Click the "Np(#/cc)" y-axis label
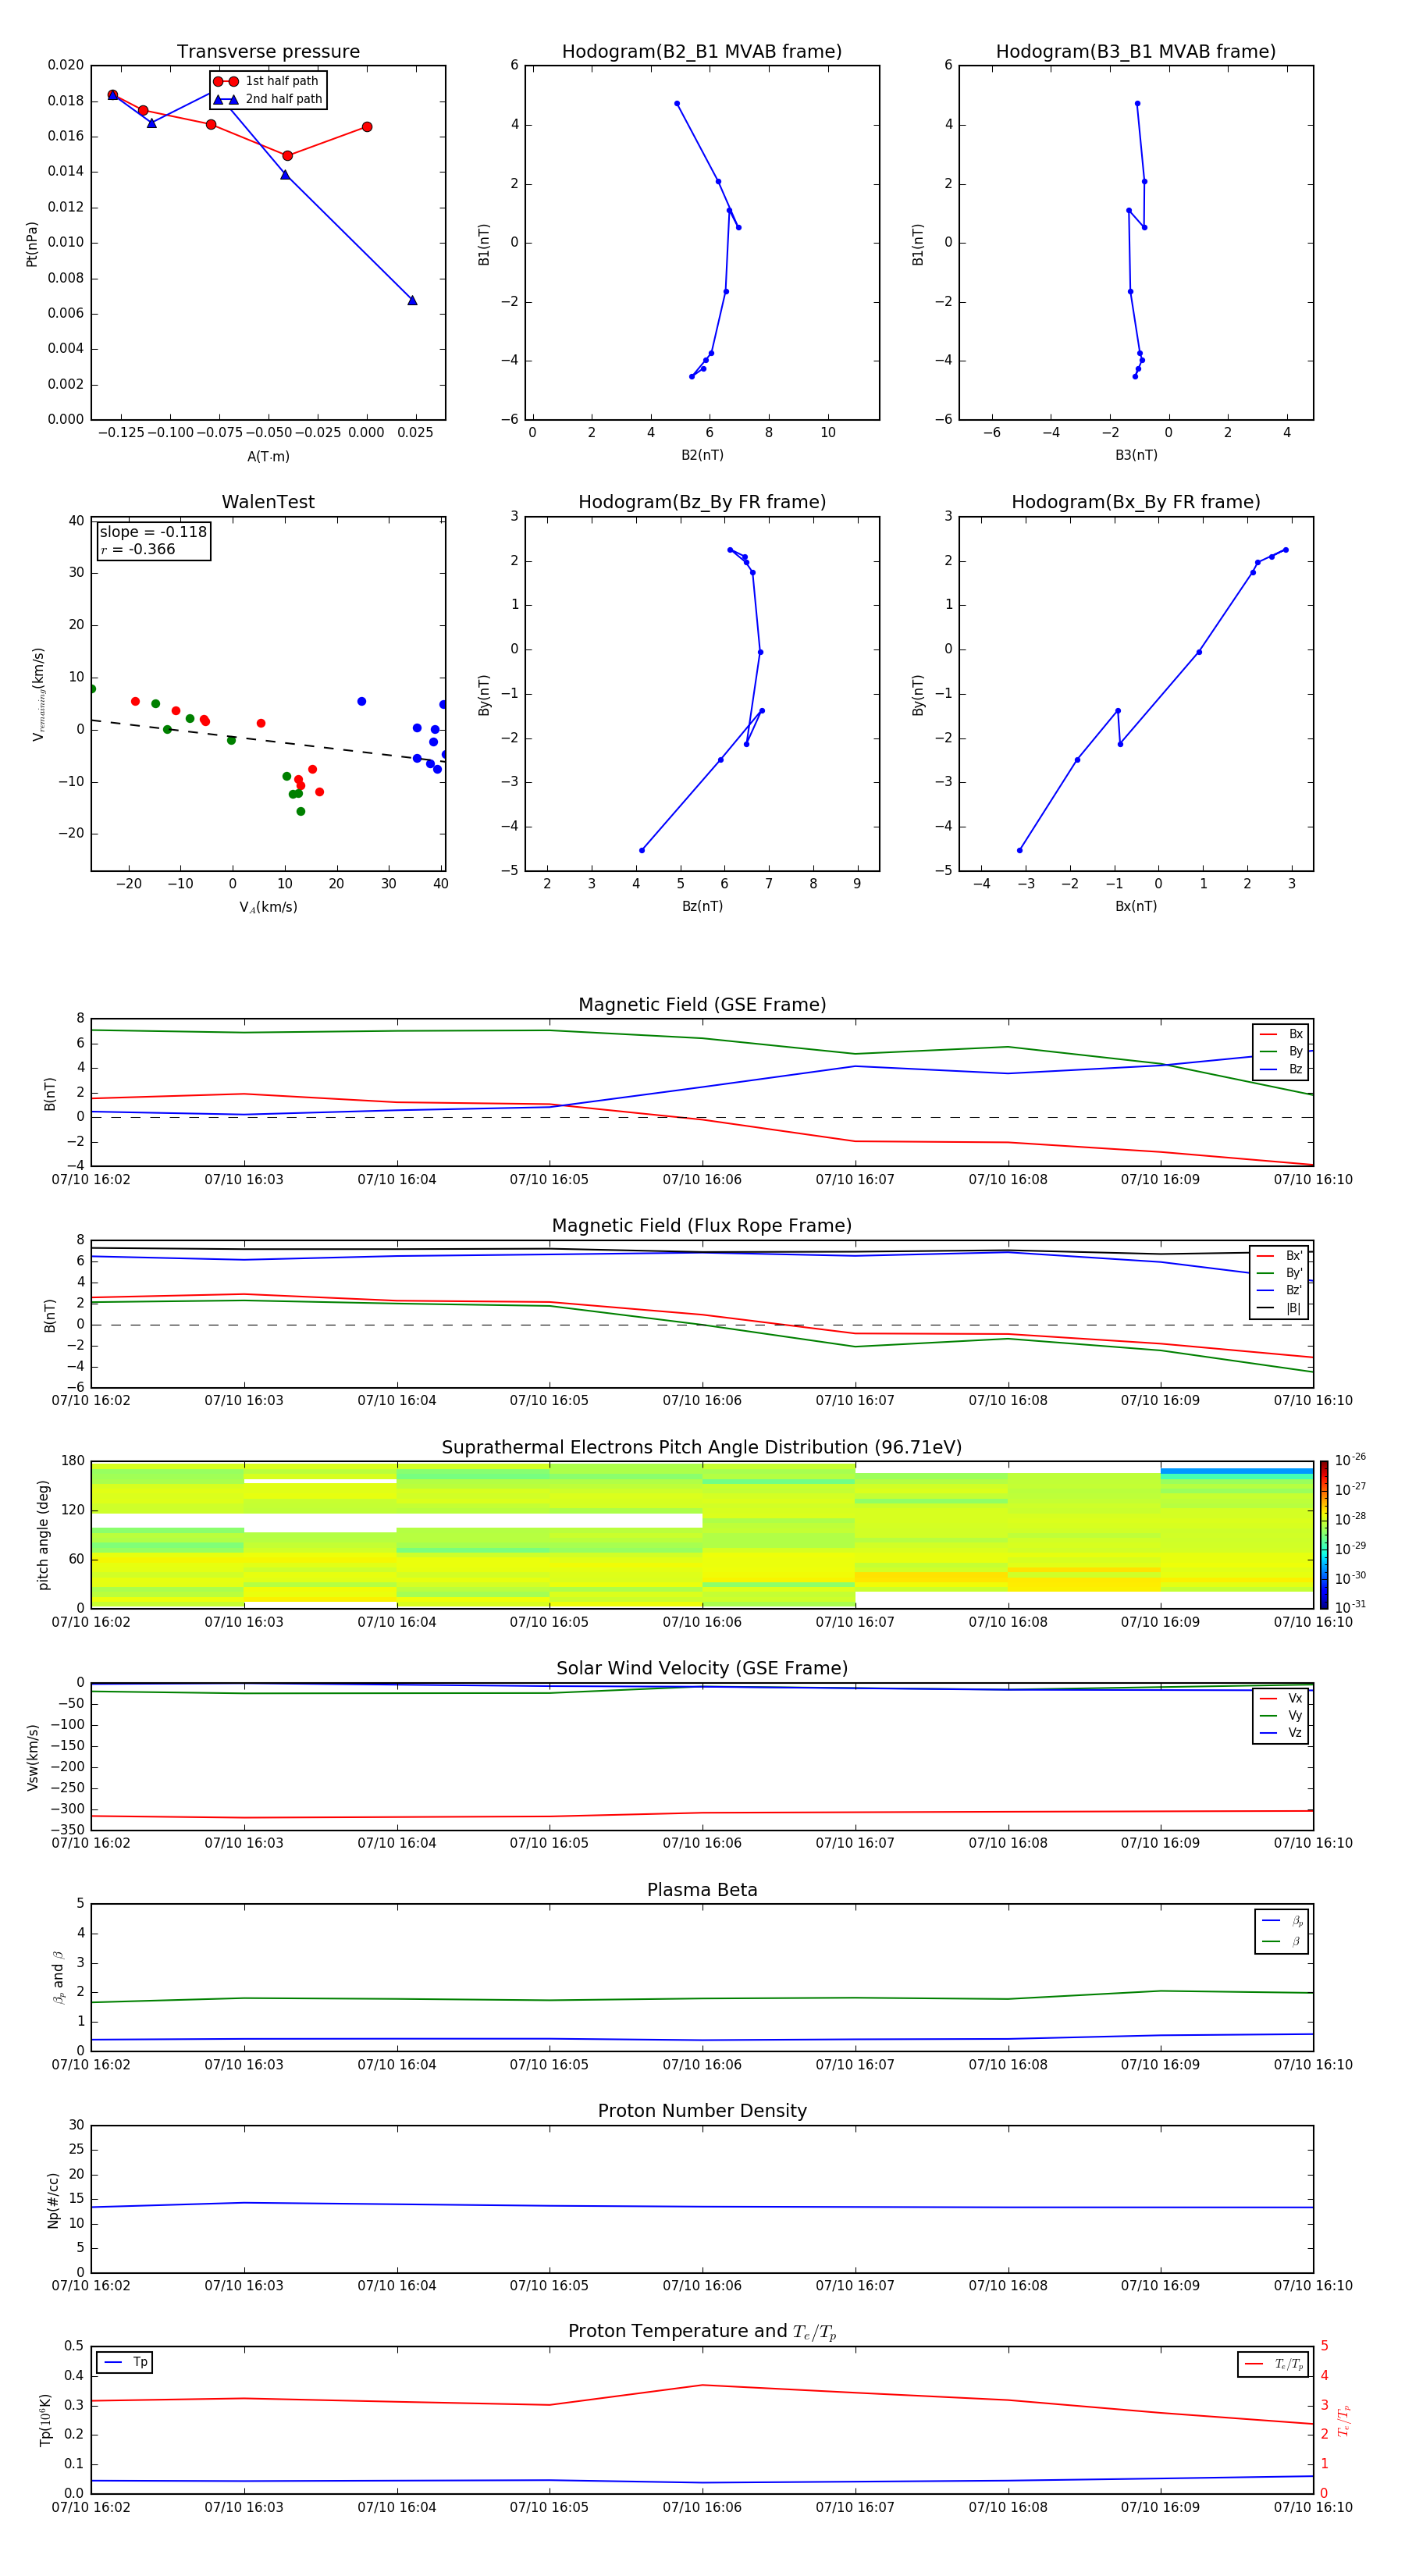1405x2576 pixels. [x=53, y=2199]
